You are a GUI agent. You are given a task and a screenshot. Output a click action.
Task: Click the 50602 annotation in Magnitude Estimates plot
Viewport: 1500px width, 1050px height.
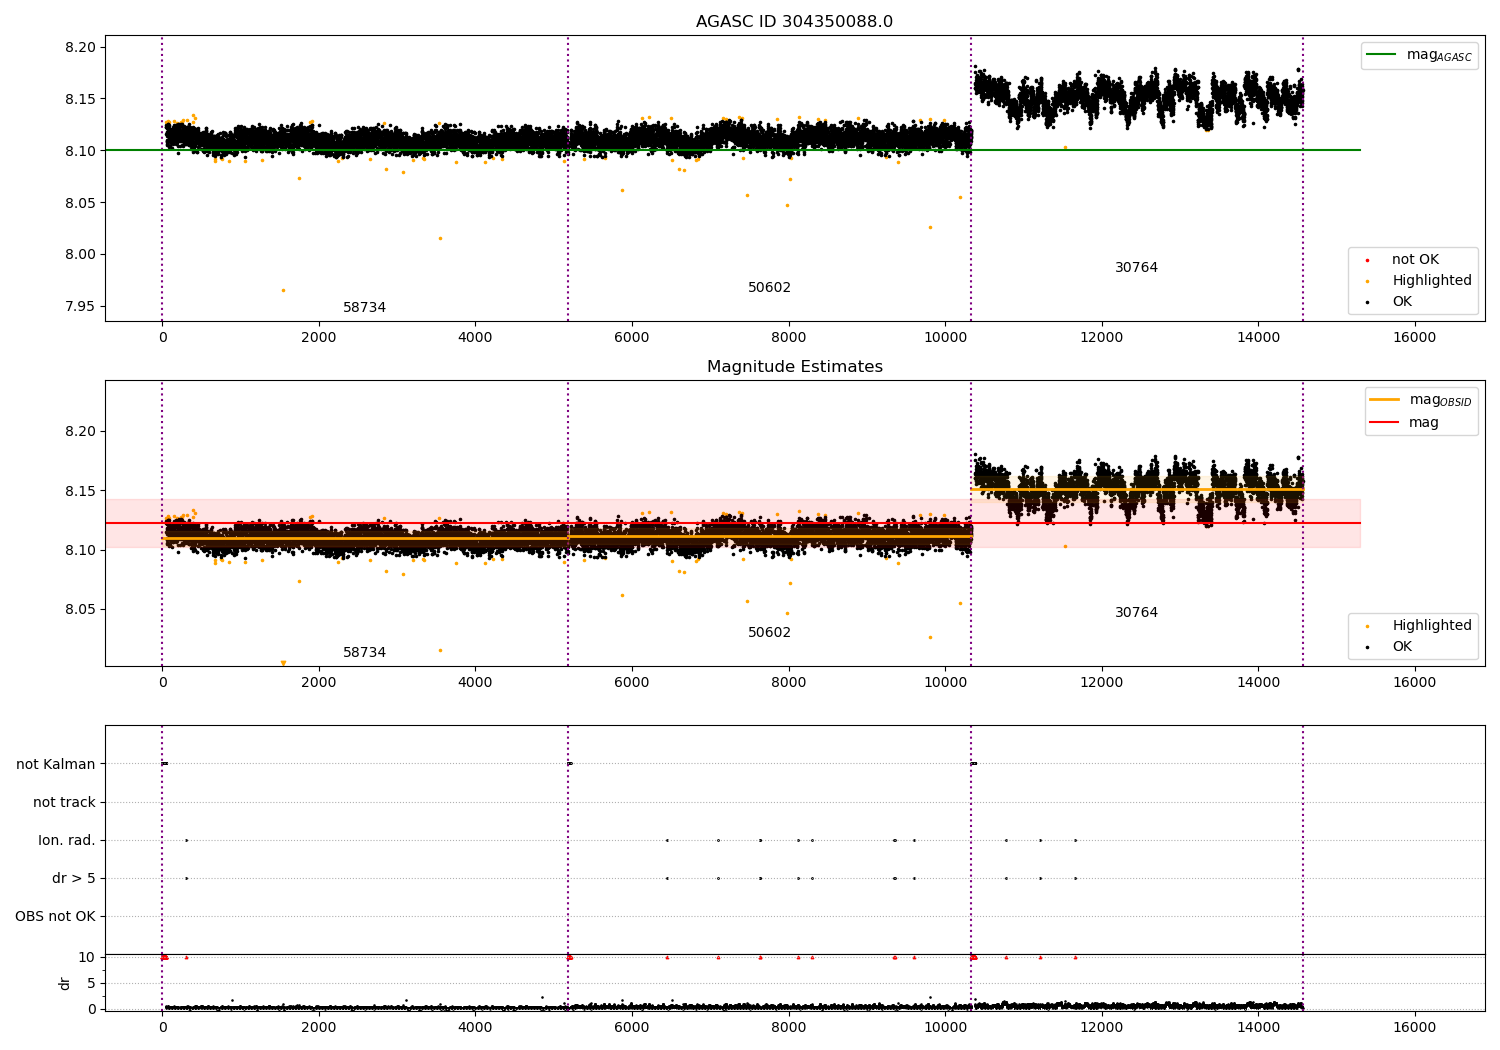(769, 633)
